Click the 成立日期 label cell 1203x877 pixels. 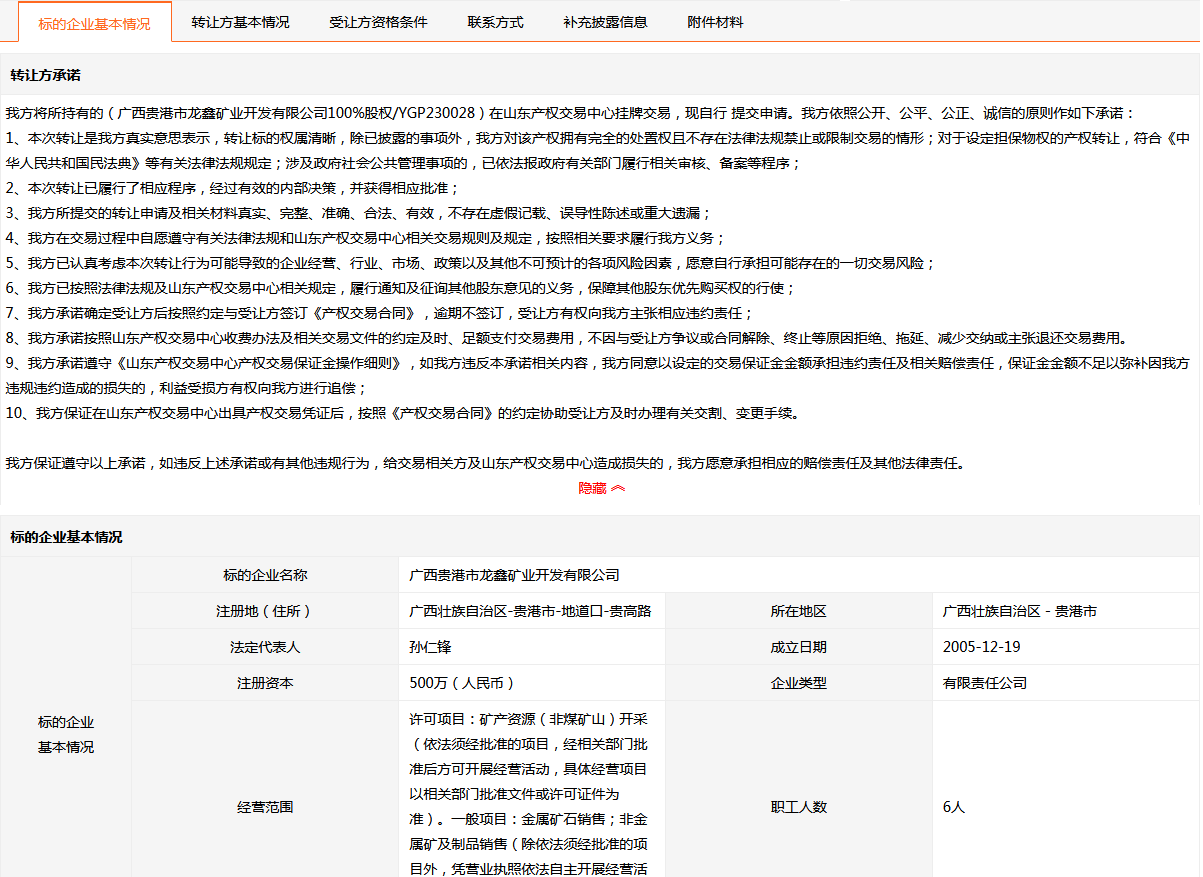pos(798,647)
